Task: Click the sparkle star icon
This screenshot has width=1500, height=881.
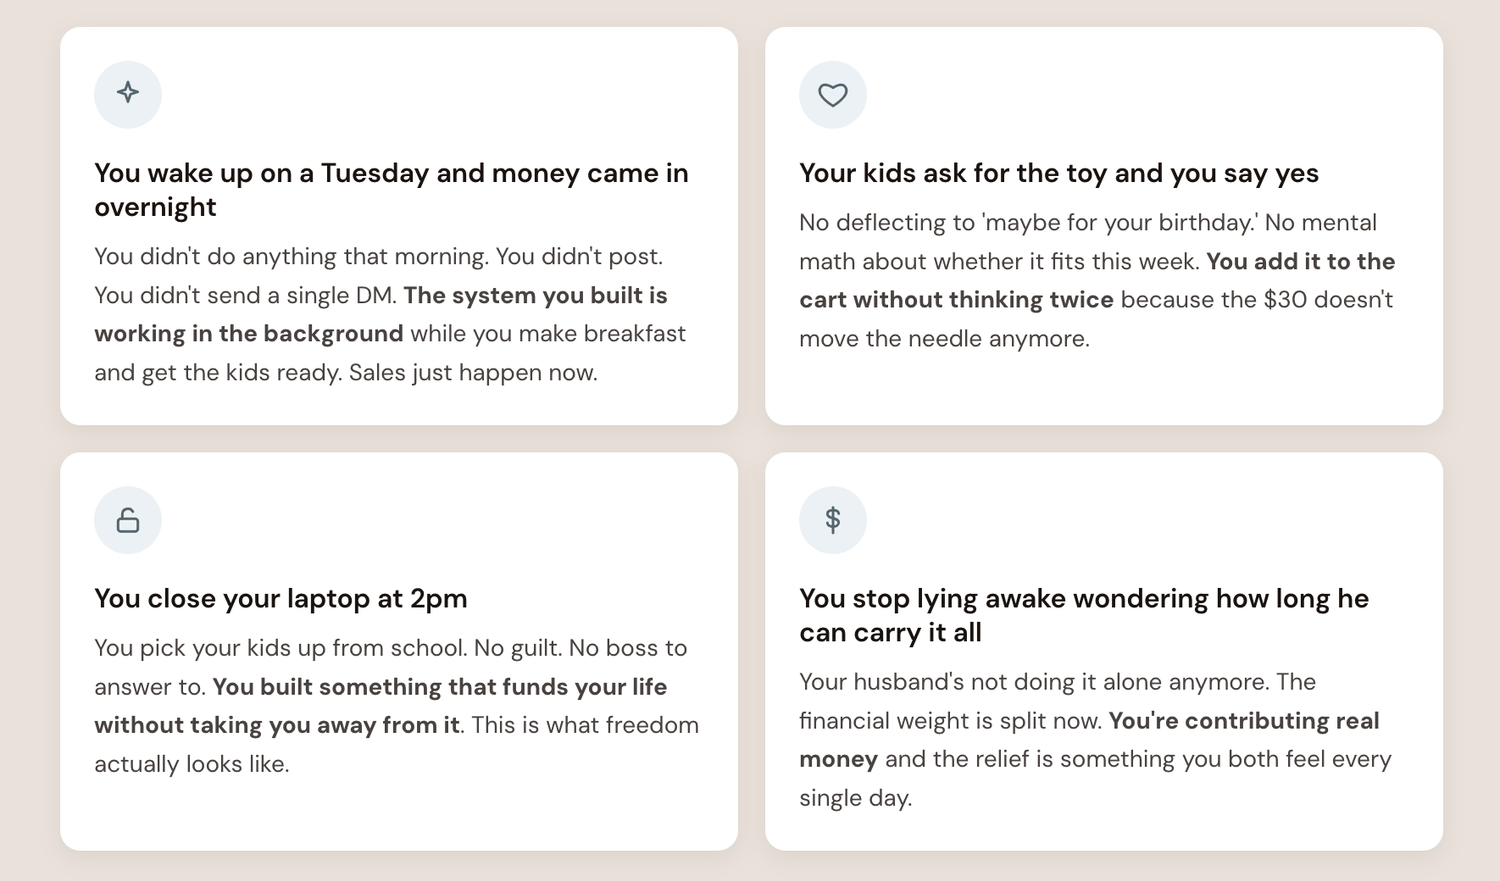Action: (128, 93)
